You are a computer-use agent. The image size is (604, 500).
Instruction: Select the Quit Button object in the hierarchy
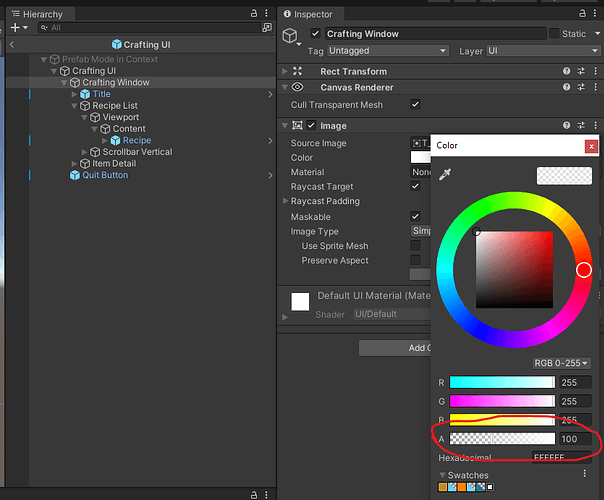104,175
